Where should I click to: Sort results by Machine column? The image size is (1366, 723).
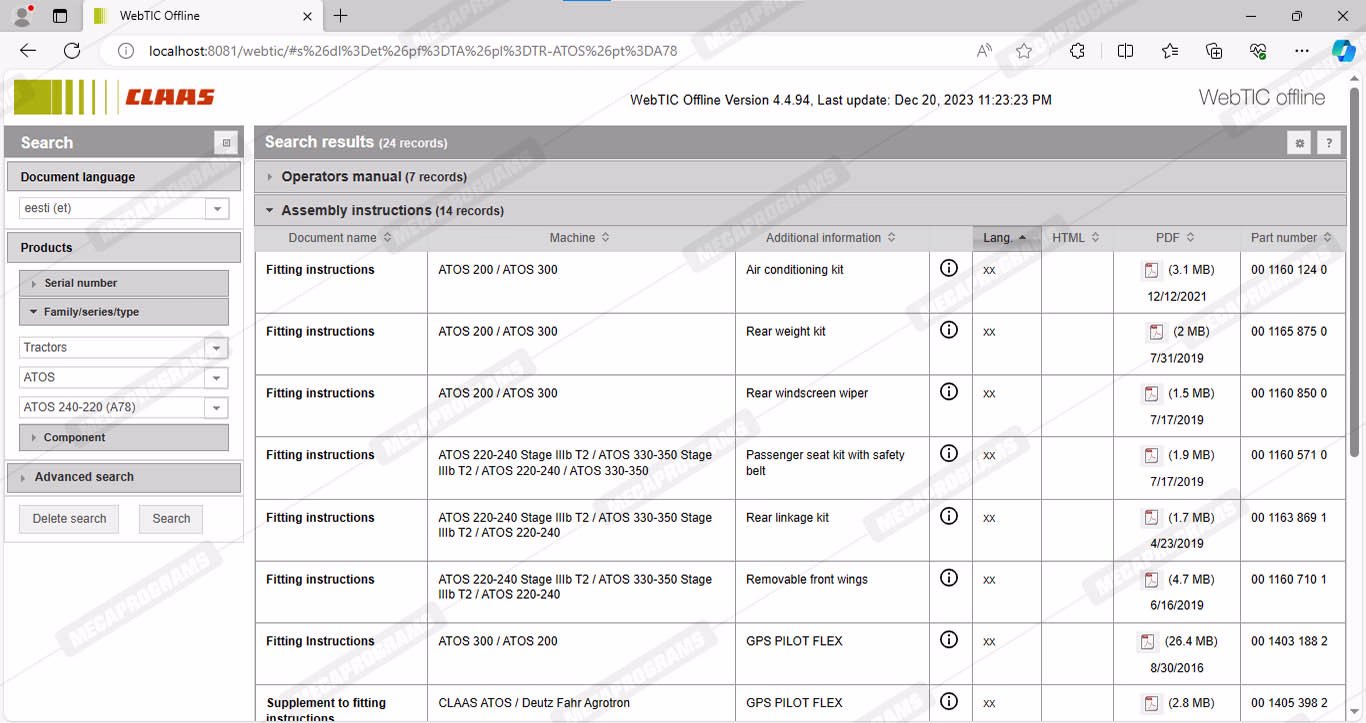[x=579, y=238]
